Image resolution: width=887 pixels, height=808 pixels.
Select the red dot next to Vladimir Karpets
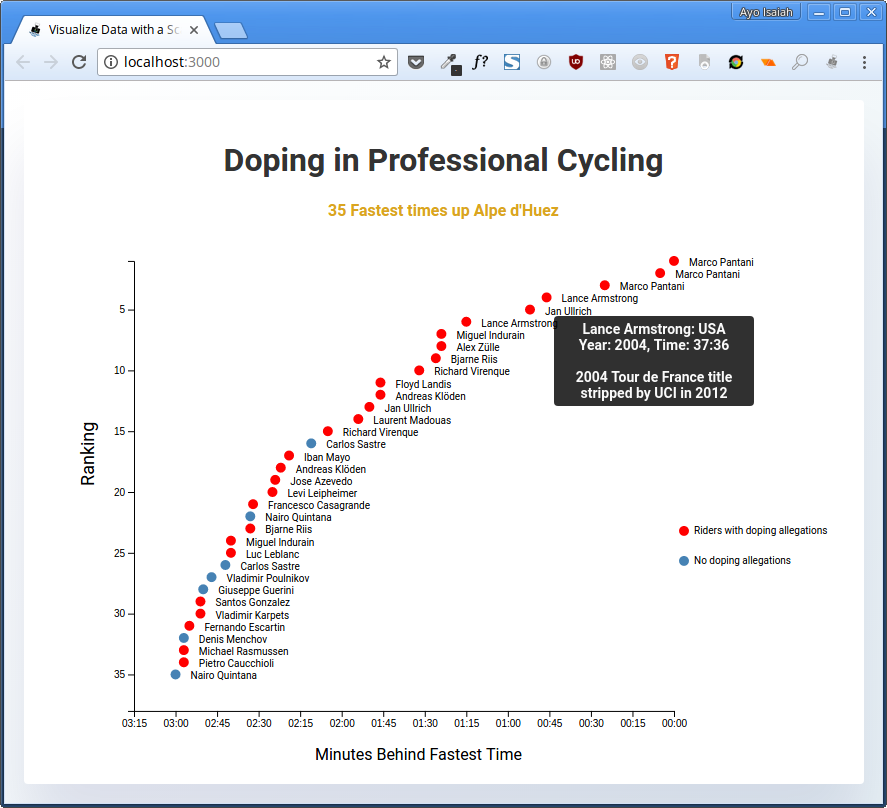200,614
